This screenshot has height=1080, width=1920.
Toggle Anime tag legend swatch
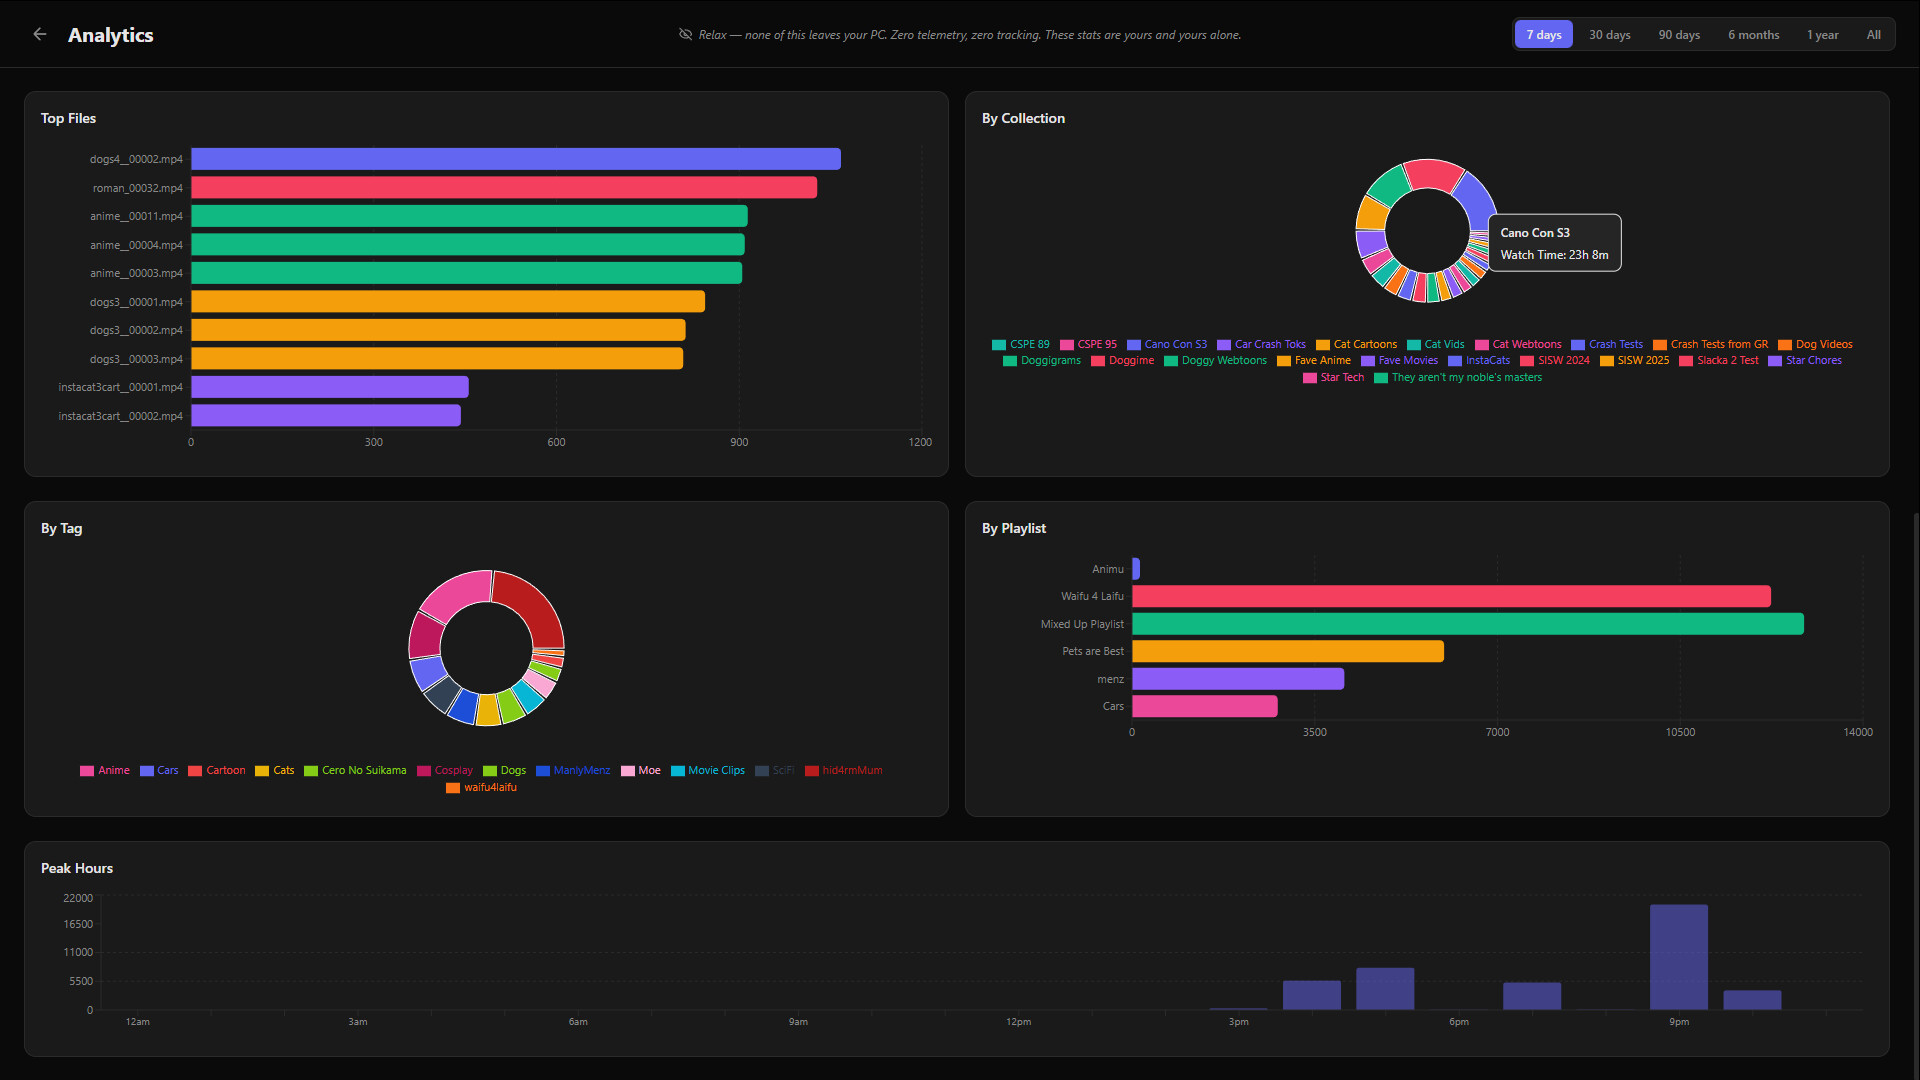[87, 771]
